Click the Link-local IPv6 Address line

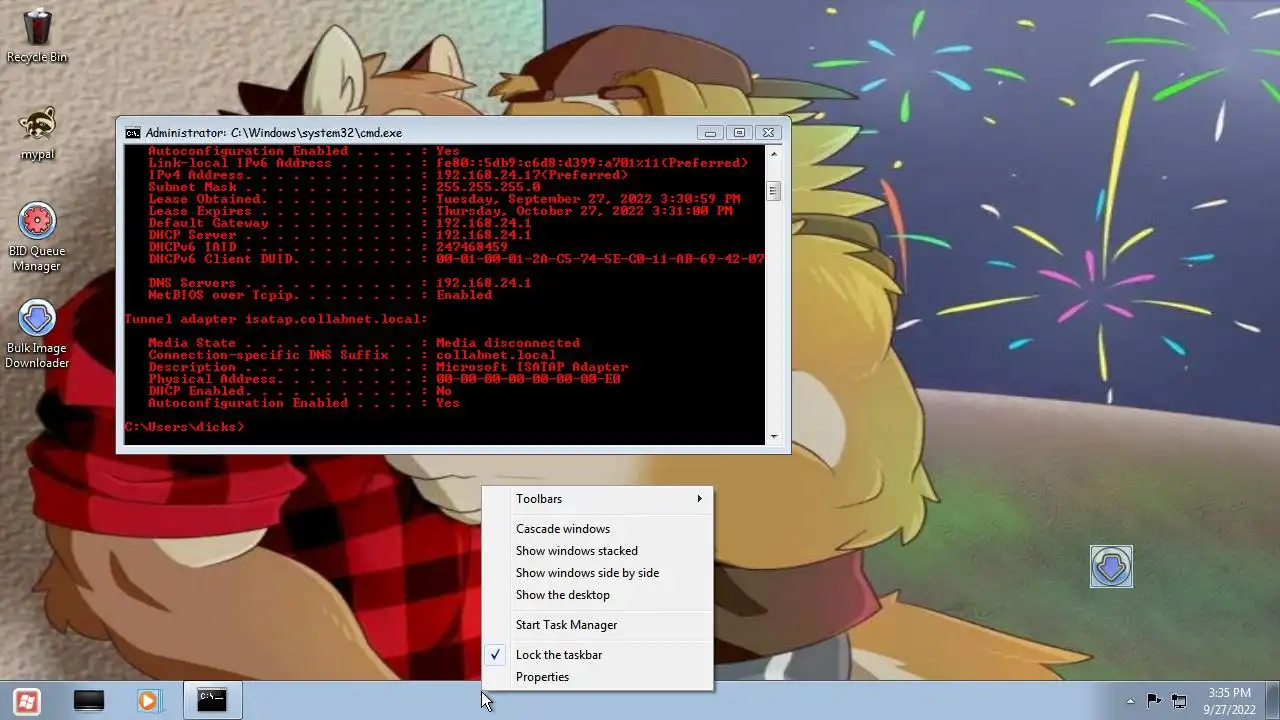click(x=448, y=163)
